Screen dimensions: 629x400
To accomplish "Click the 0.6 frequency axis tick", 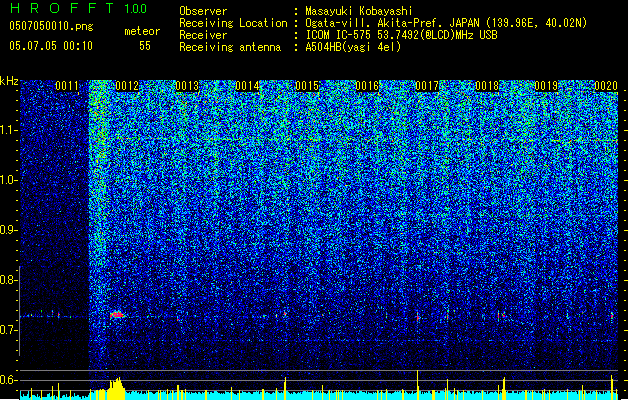I will click(9, 380).
